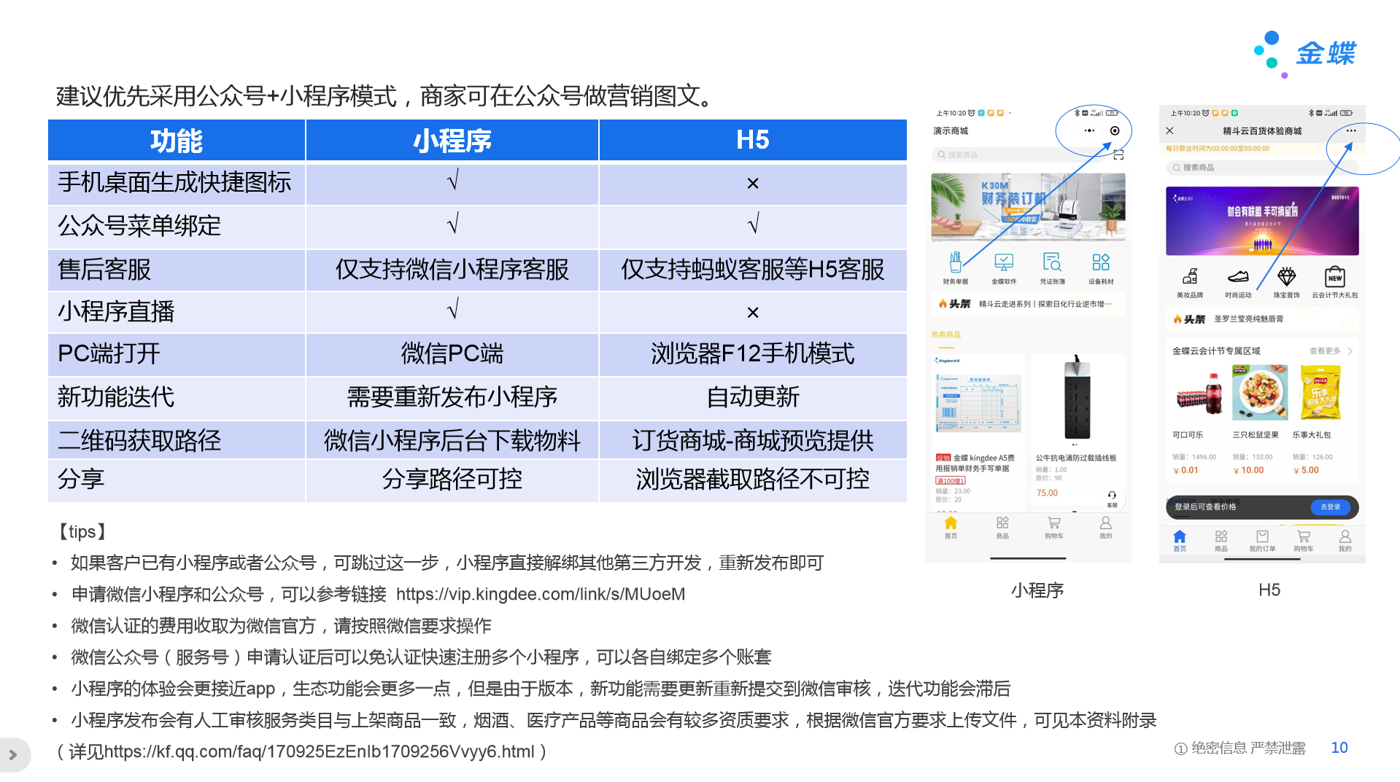Click the mini program search products field
The image size is (1400, 782).
pyautogui.click(x=1020, y=155)
